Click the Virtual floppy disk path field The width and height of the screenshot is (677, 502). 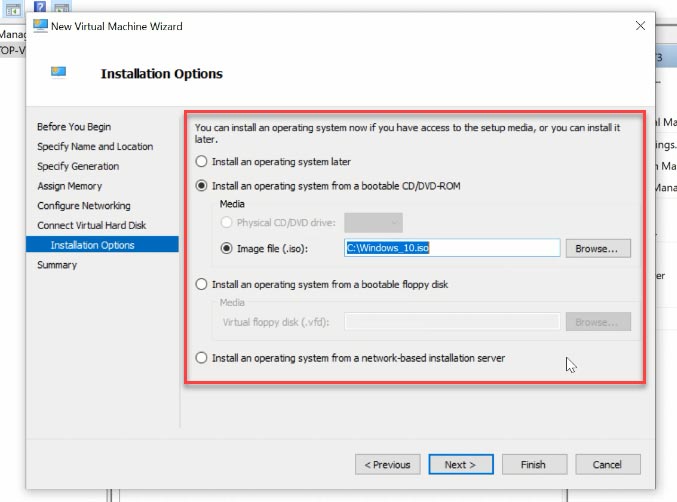click(452, 322)
